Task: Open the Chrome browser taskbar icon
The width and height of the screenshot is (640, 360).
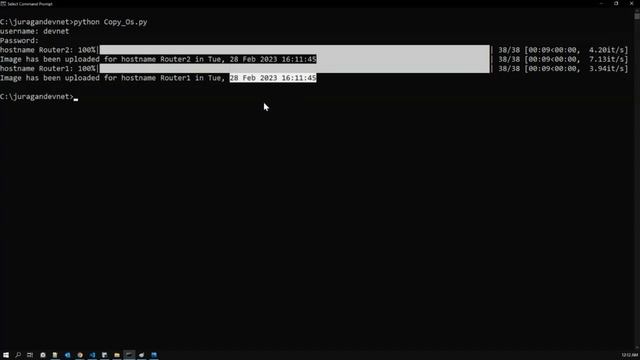Action: tap(80, 355)
